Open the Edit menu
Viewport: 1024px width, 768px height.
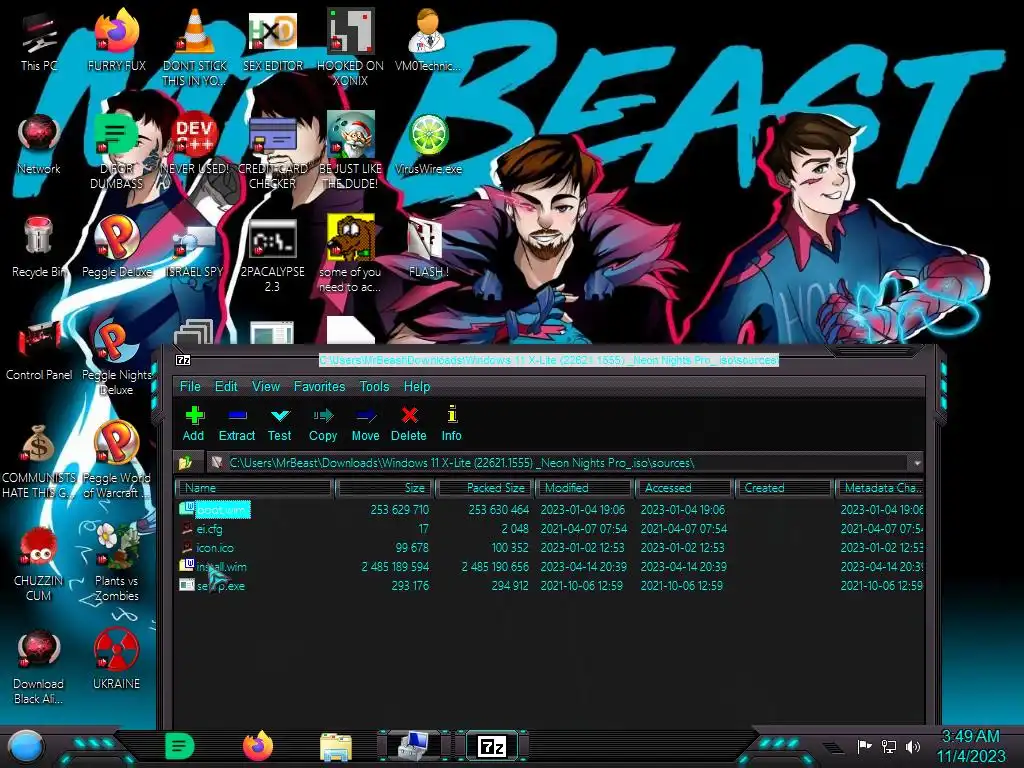(226, 387)
